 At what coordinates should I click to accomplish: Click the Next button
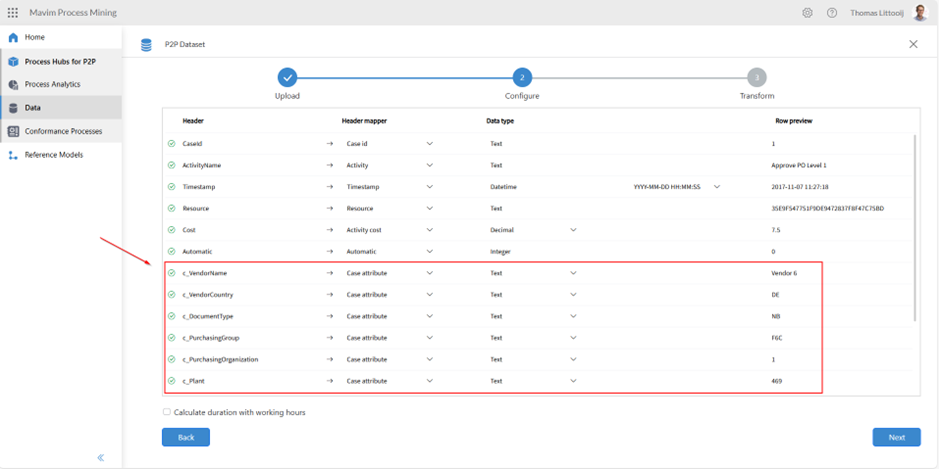[x=896, y=437]
